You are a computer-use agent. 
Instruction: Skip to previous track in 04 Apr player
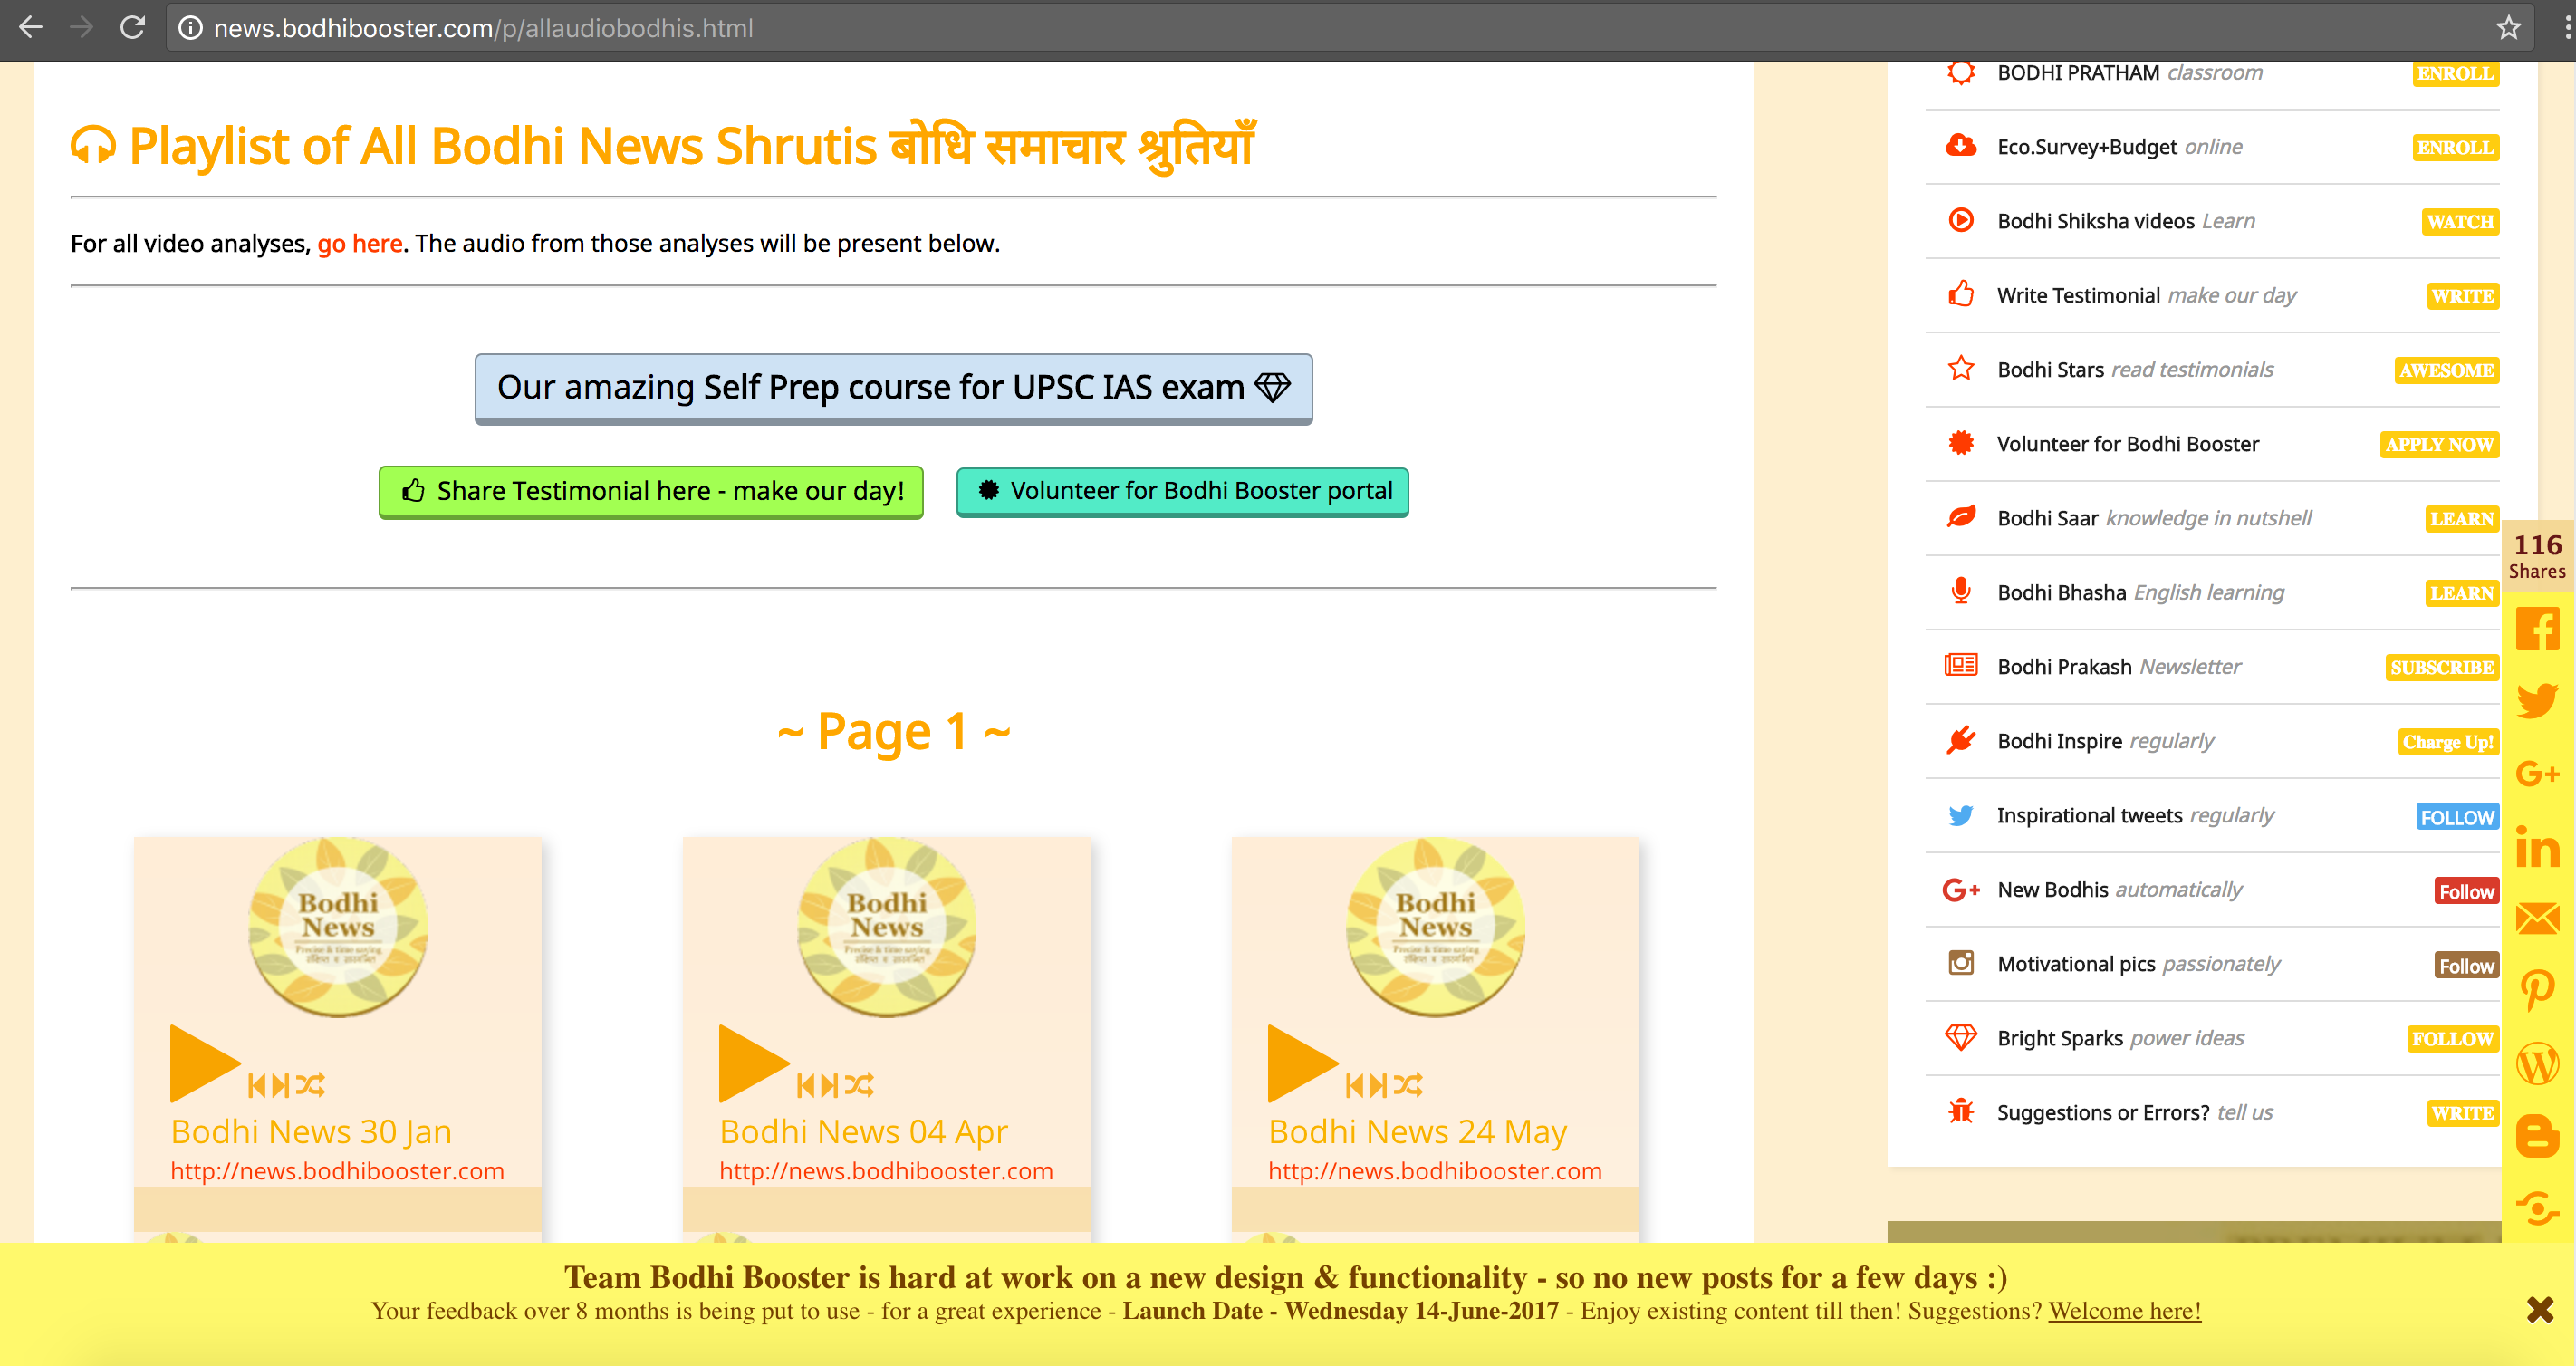806,1086
